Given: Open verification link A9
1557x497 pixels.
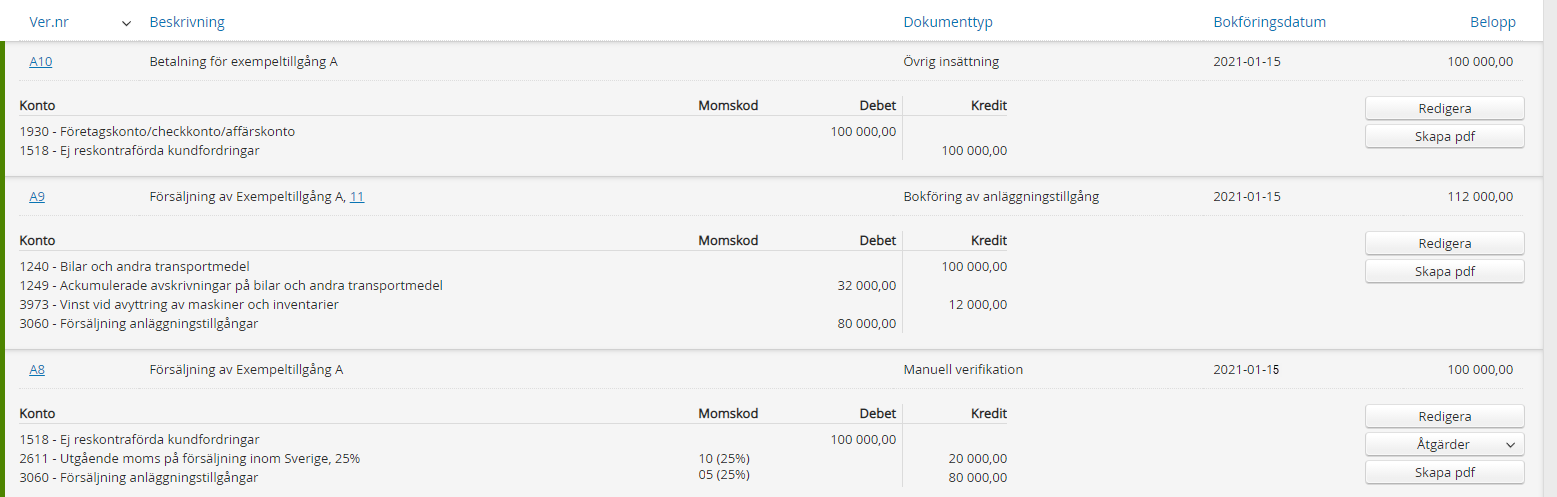Looking at the screenshot, I should 37,197.
